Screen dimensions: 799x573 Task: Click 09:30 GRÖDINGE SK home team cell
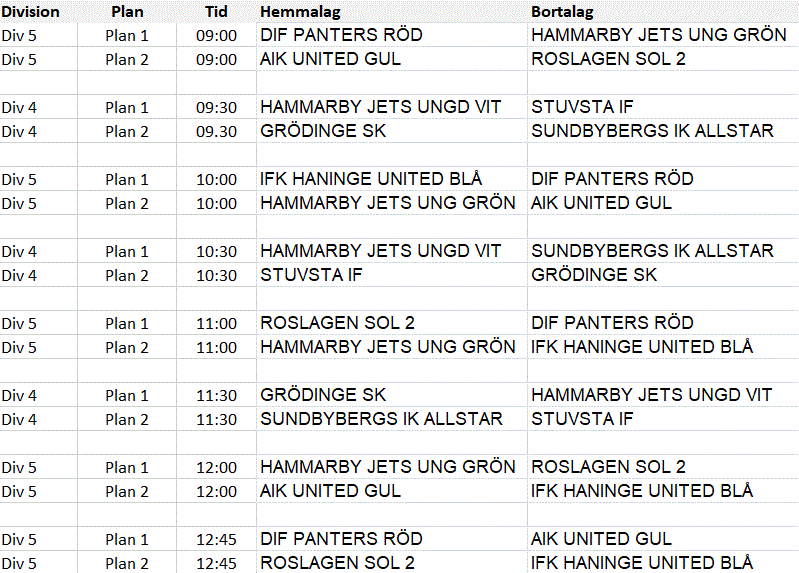(391, 131)
